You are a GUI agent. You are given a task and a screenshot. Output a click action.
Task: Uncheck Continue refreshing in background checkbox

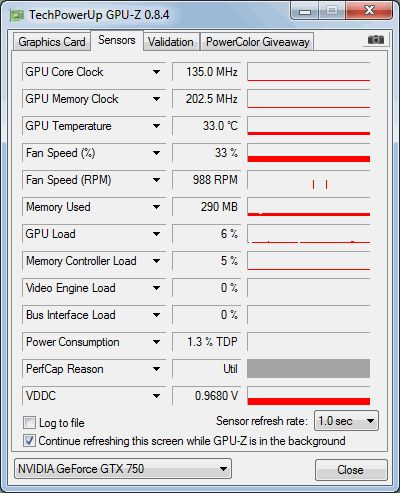coord(29,441)
